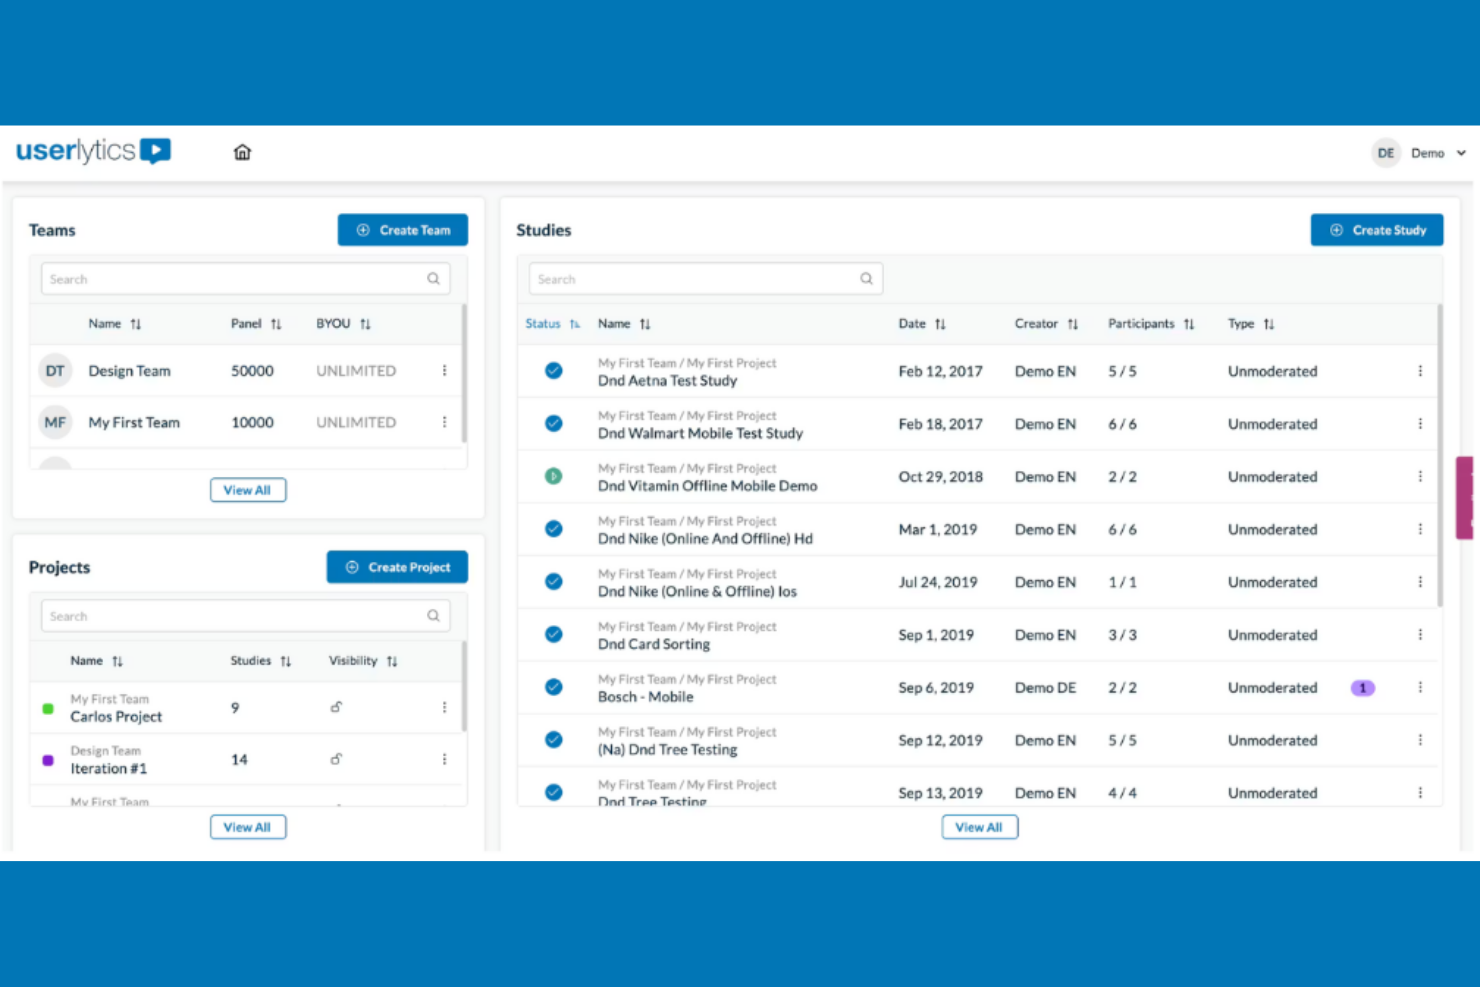The height and width of the screenshot is (987, 1480).
Task: Click the home icon in header
Action: pyautogui.click(x=242, y=152)
